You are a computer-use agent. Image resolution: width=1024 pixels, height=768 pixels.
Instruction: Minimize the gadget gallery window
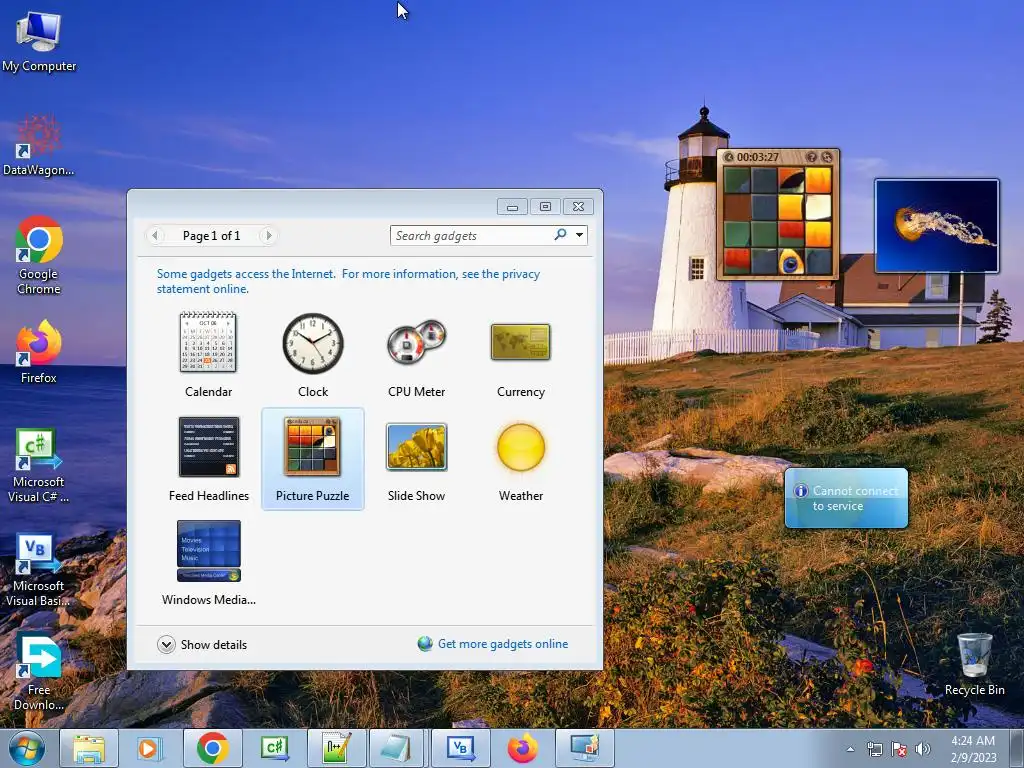pyautogui.click(x=513, y=207)
